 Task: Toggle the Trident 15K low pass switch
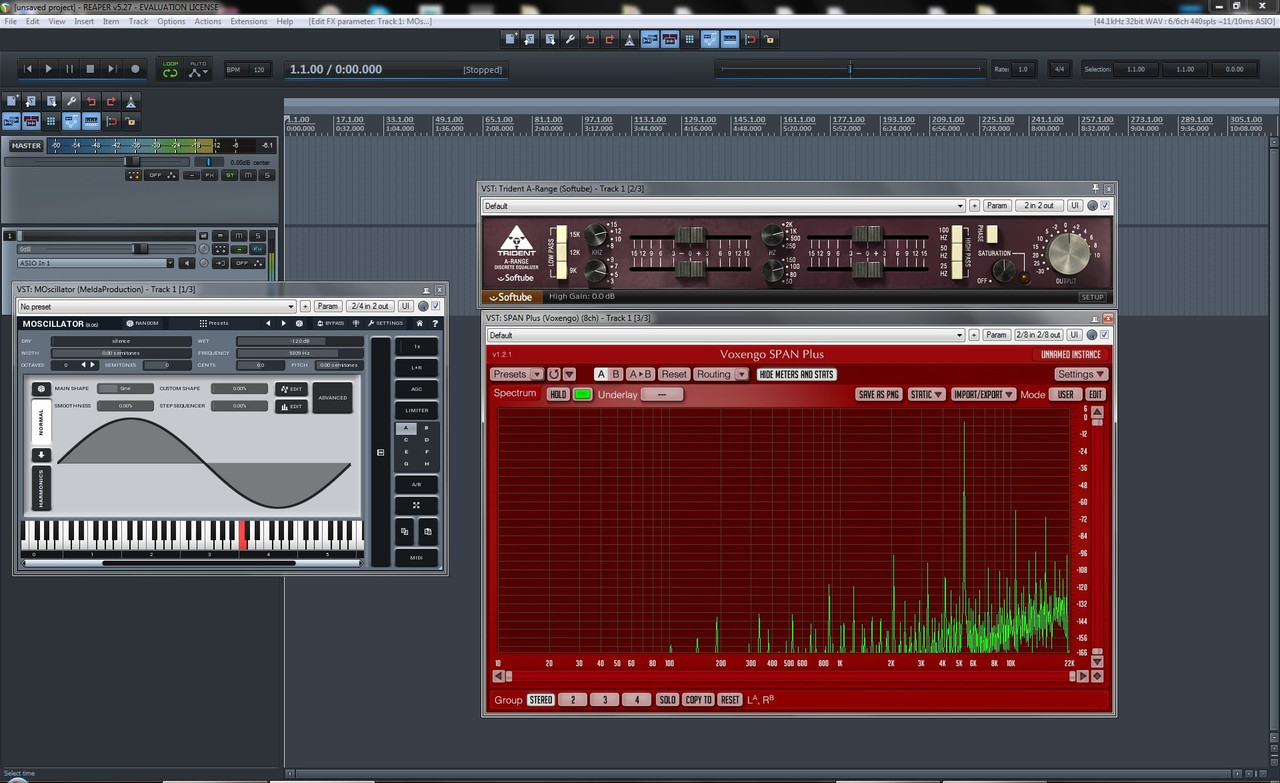tap(562, 234)
